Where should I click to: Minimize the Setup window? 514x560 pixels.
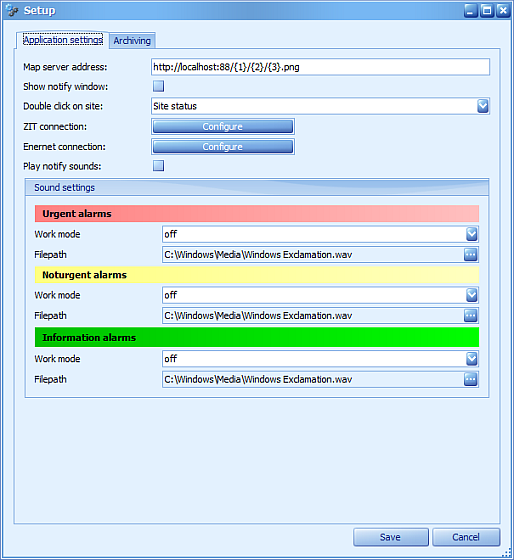[471, 11]
